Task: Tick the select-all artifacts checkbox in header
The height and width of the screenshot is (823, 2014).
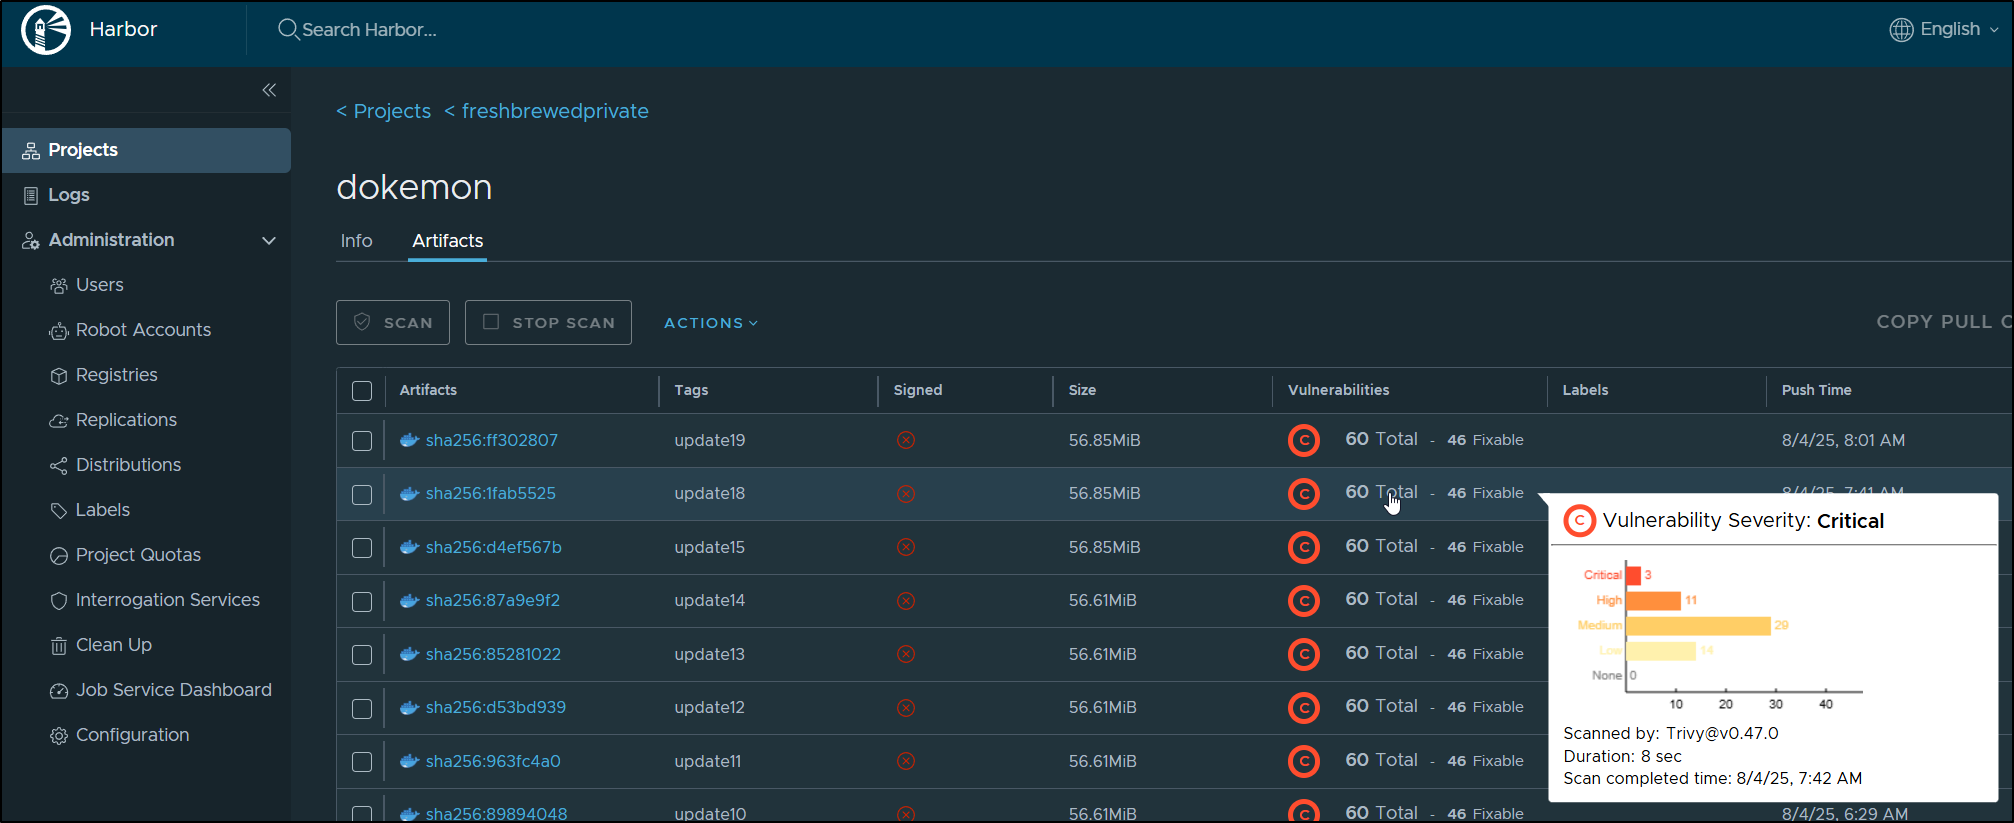Action: pos(362,391)
